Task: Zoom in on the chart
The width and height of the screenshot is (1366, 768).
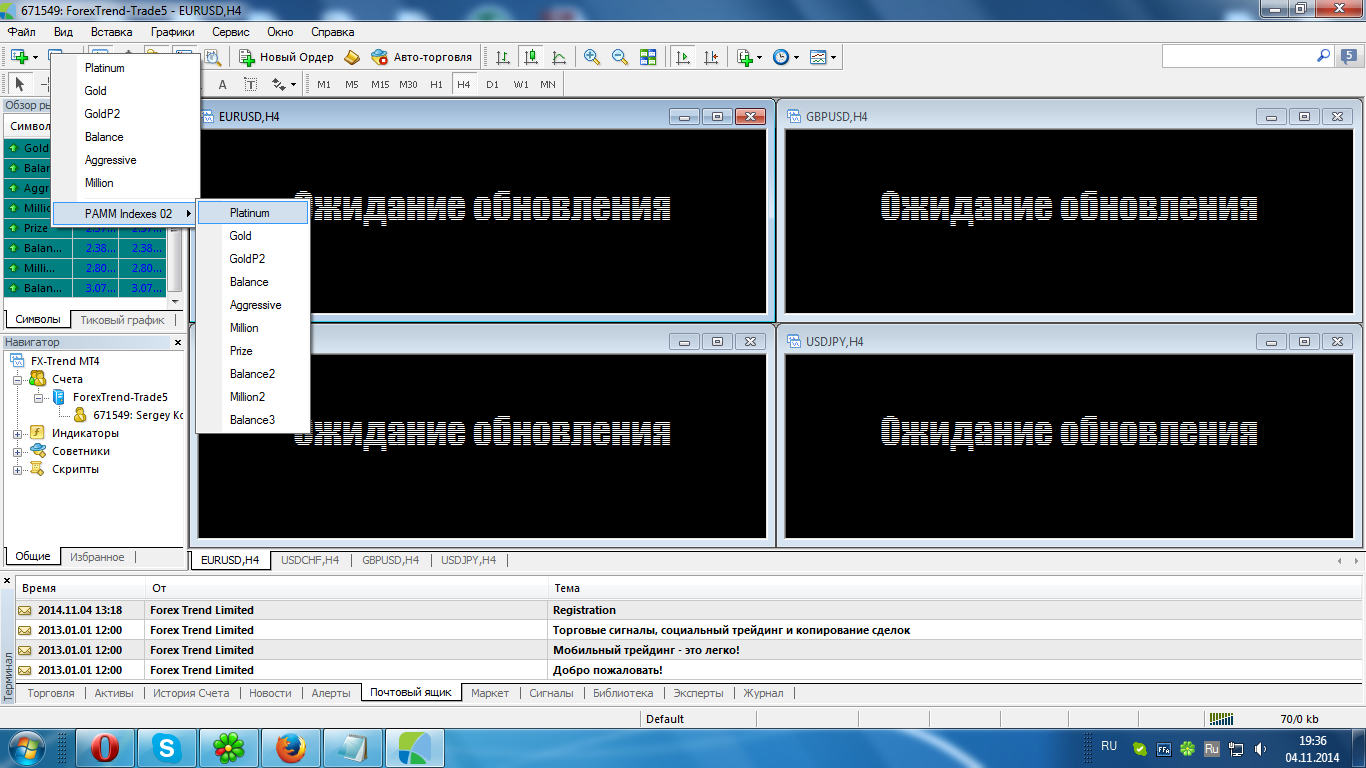Action: coord(592,57)
